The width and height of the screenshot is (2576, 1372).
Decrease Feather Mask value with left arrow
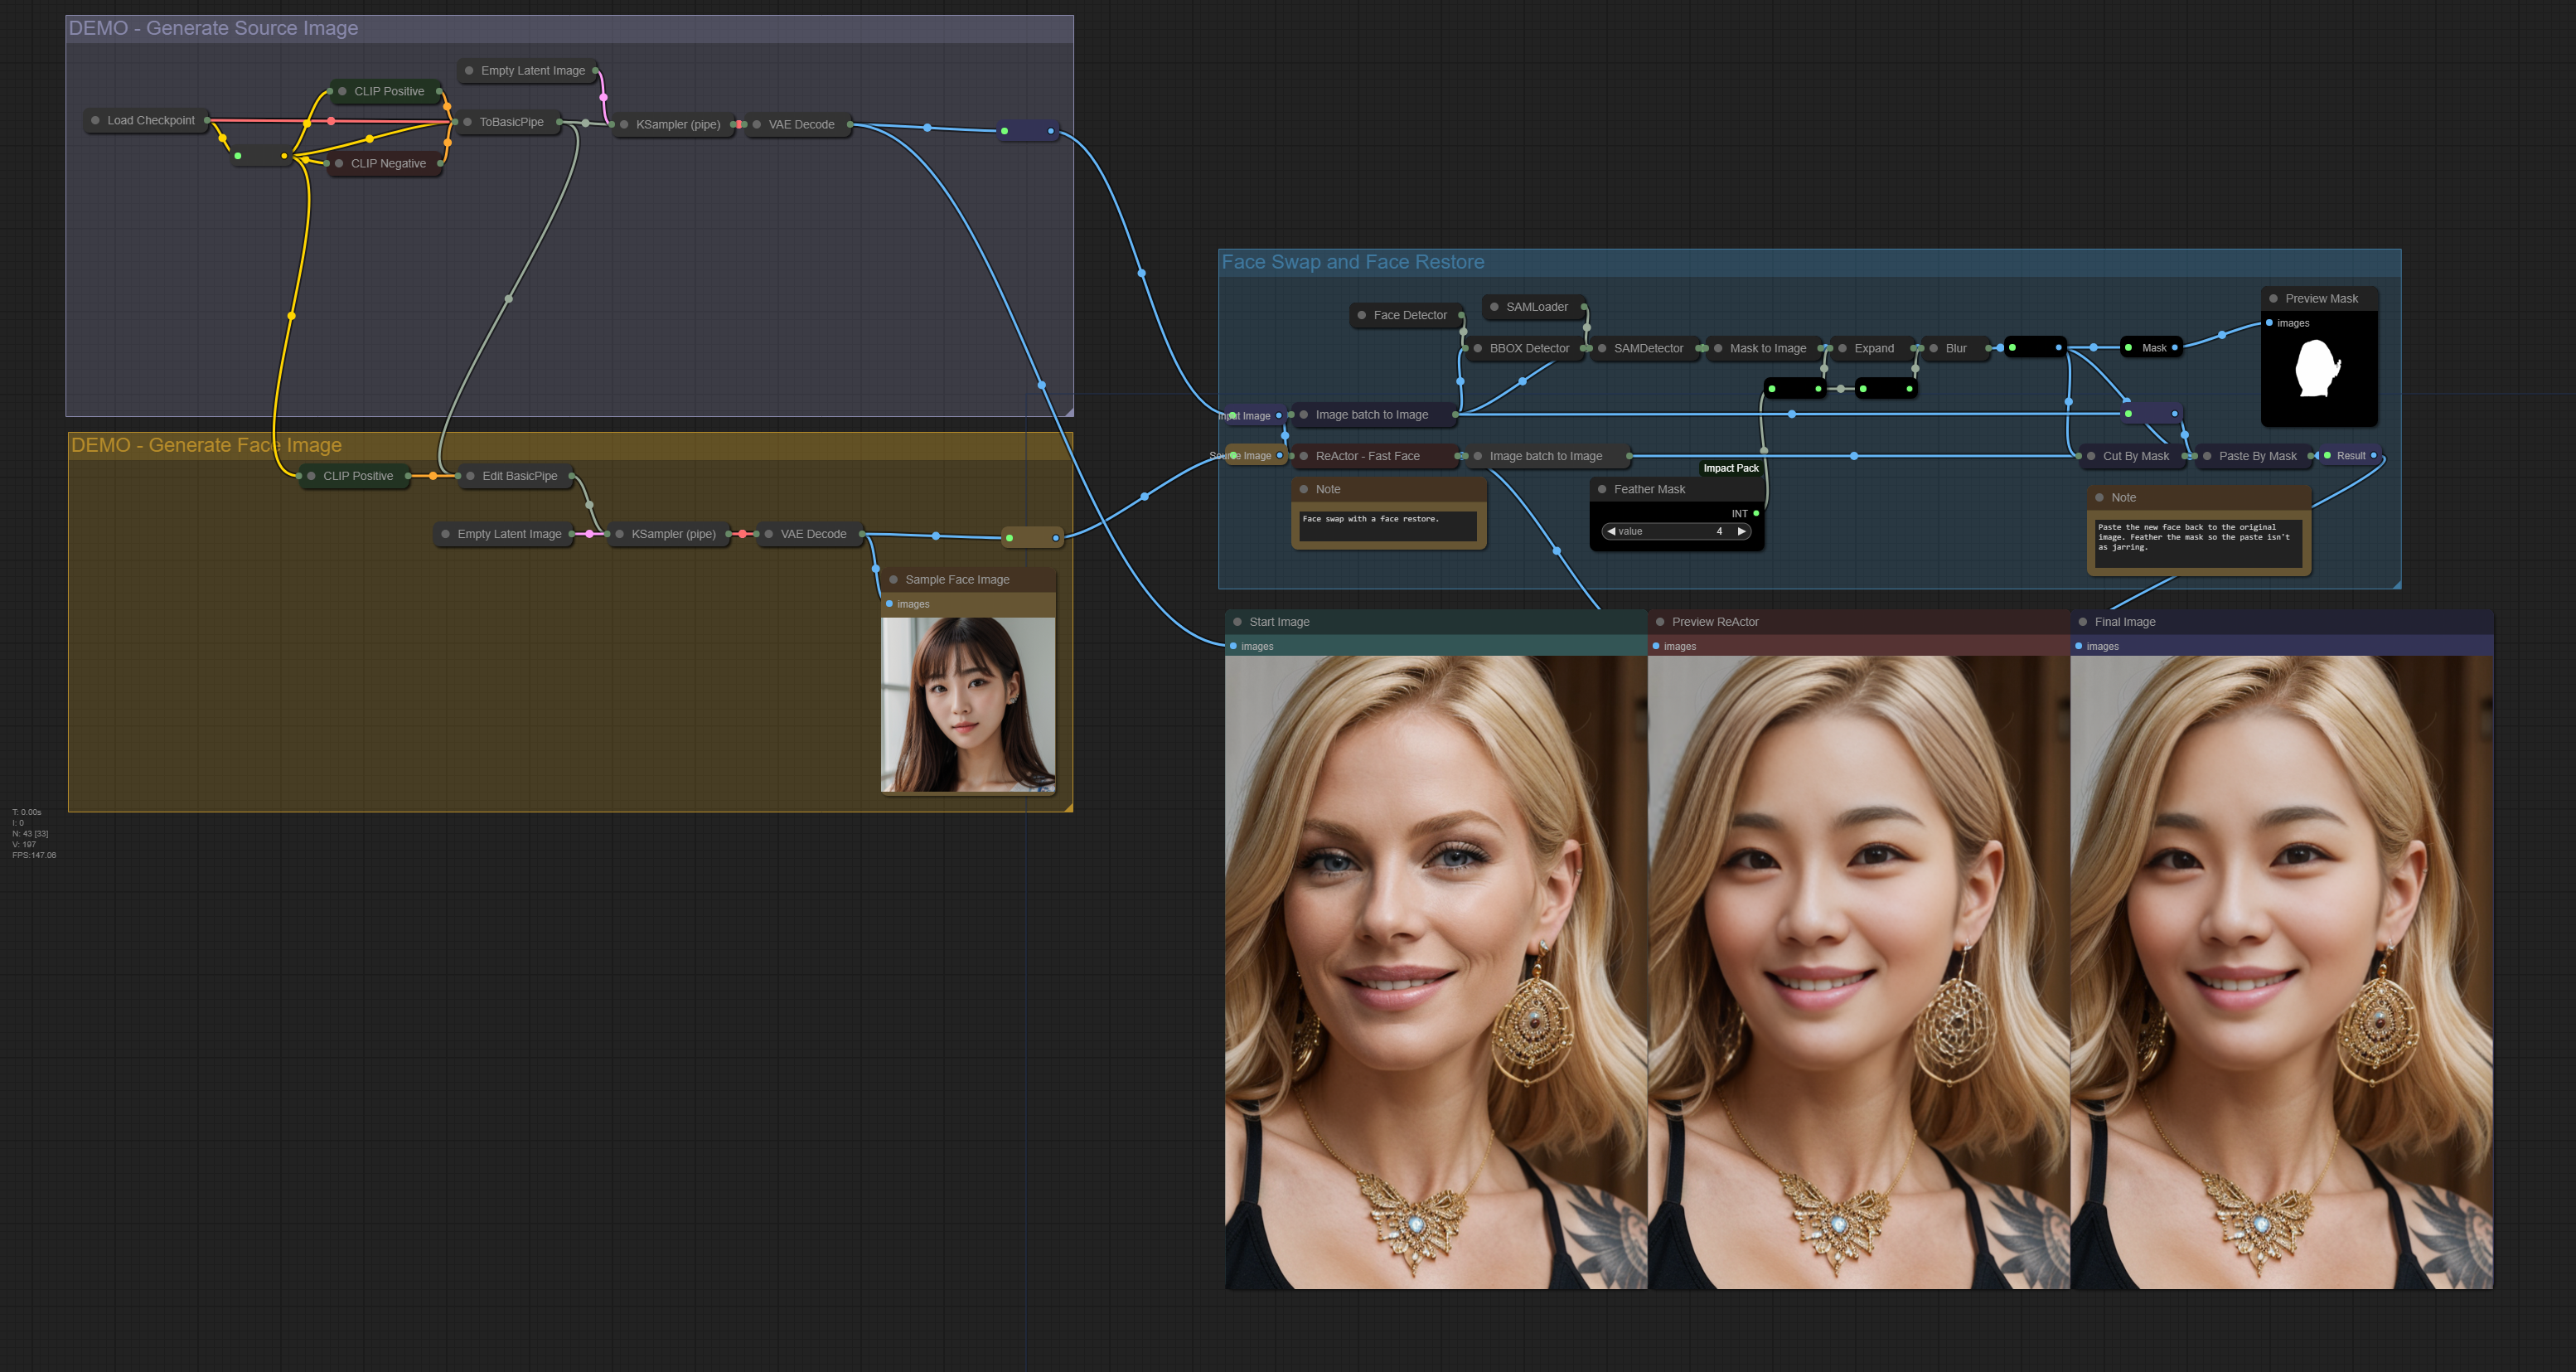[1611, 531]
